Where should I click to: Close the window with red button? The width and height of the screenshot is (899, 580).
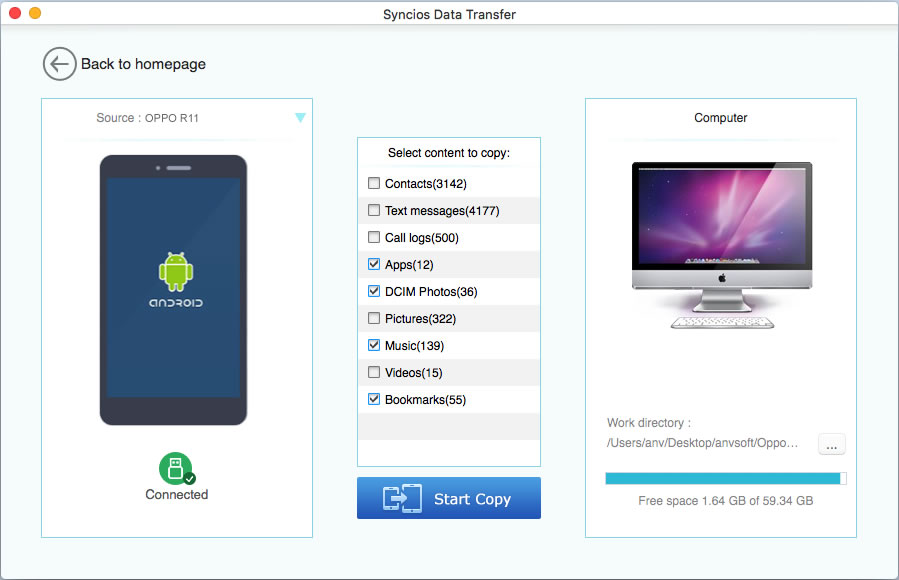click(15, 13)
